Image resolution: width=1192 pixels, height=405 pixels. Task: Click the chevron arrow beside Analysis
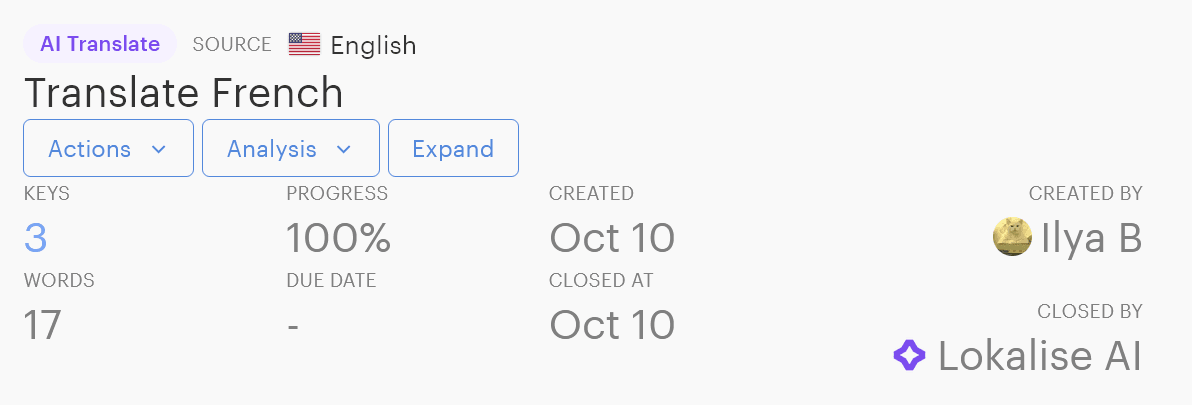click(344, 150)
